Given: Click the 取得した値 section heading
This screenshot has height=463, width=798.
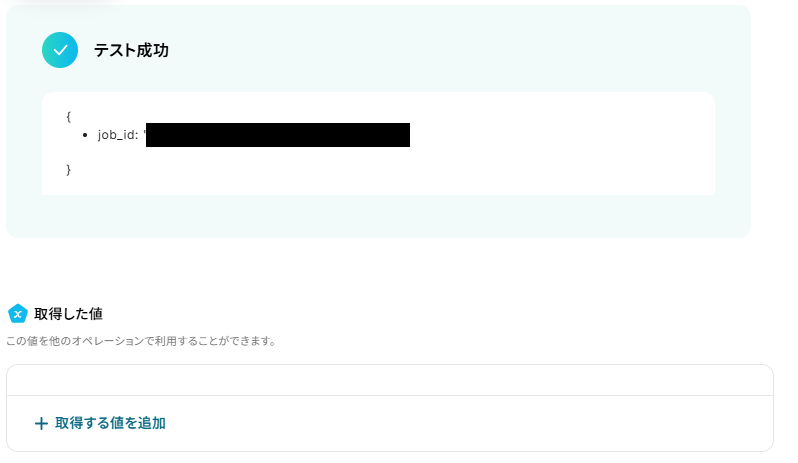Looking at the screenshot, I should click(x=68, y=314).
